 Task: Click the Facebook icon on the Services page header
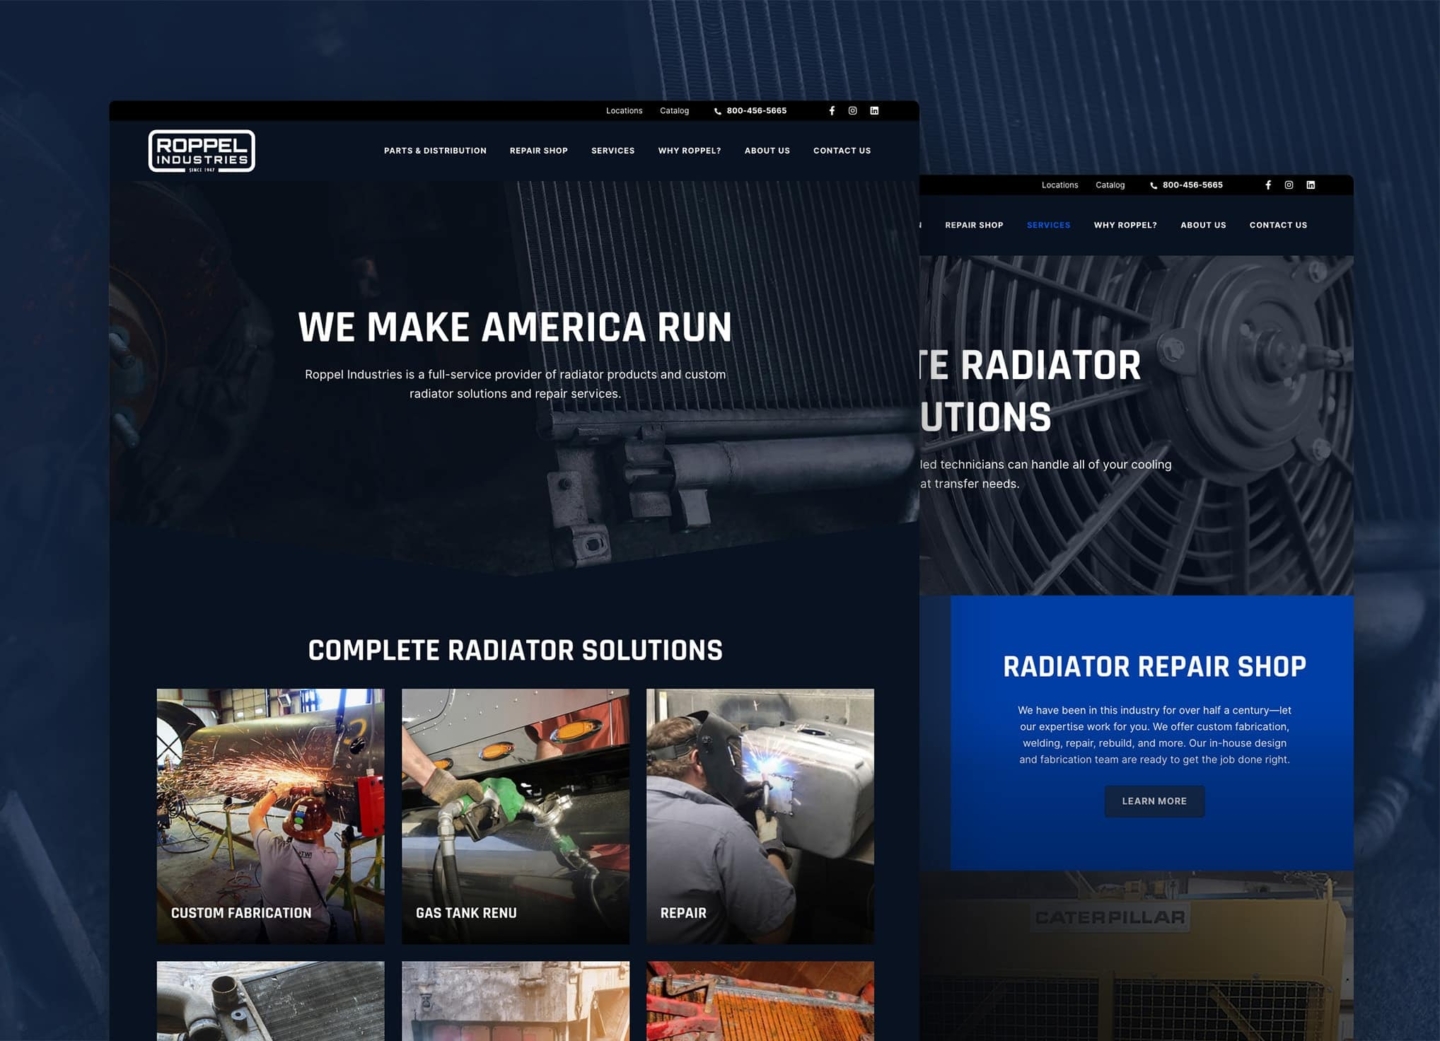1267,185
